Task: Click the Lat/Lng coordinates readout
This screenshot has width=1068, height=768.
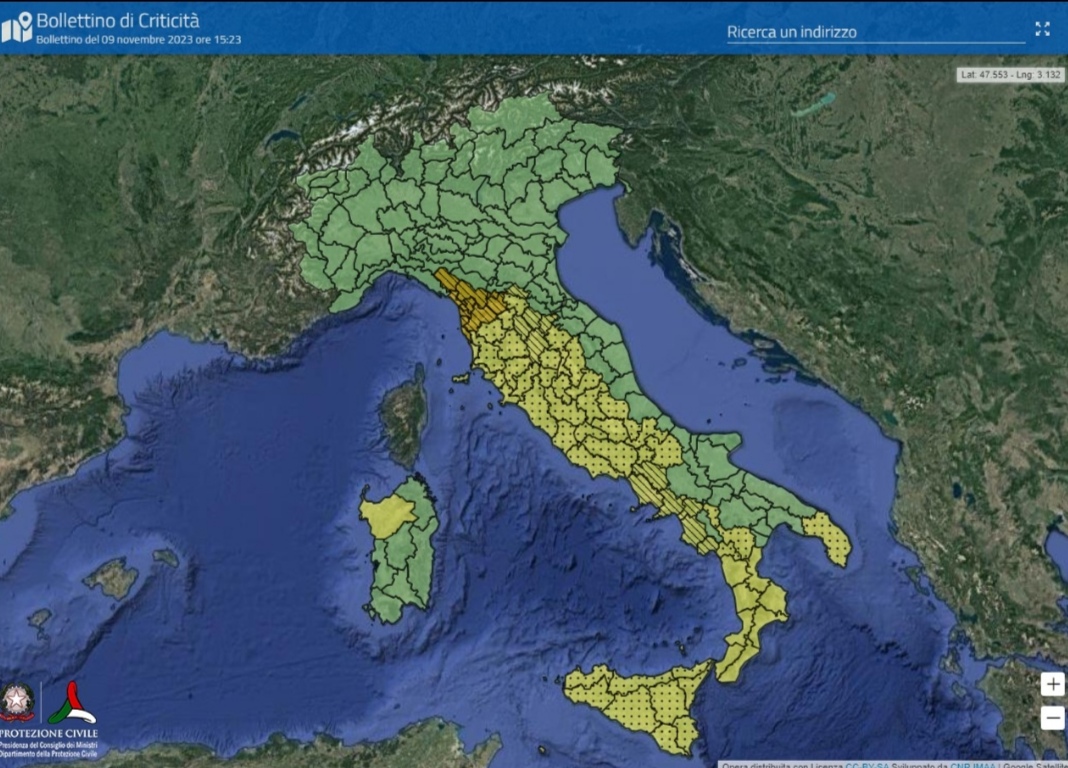Action: pos(1010,74)
